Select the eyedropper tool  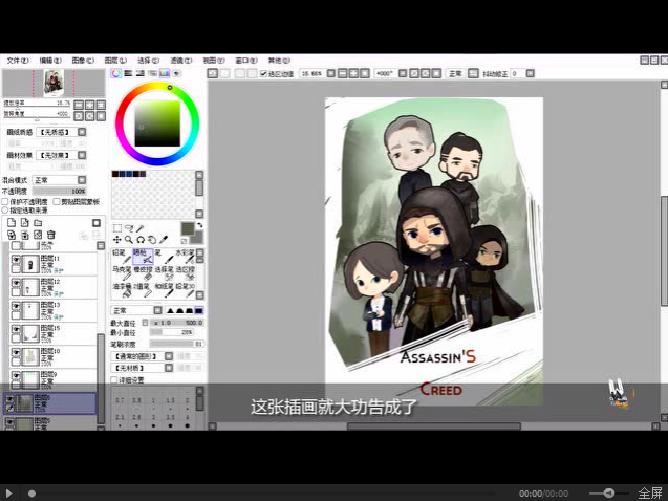[164, 240]
